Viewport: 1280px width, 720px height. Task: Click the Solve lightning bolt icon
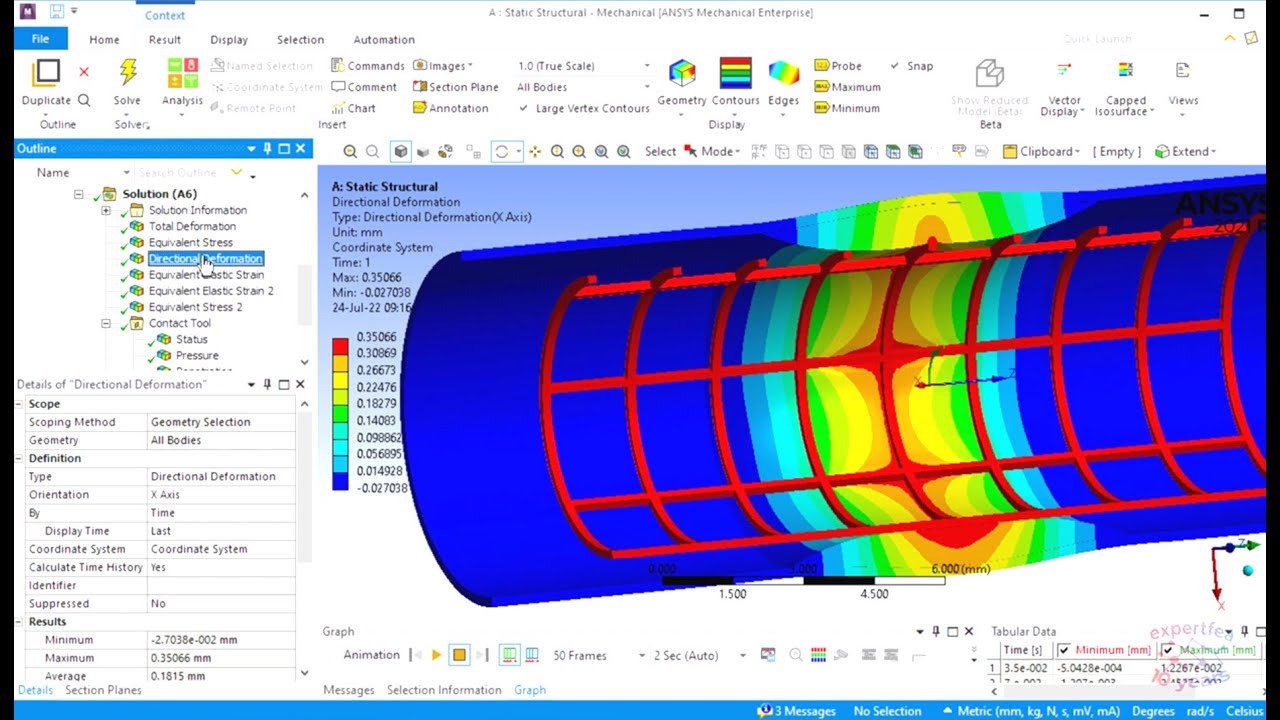[x=127, y=72]
